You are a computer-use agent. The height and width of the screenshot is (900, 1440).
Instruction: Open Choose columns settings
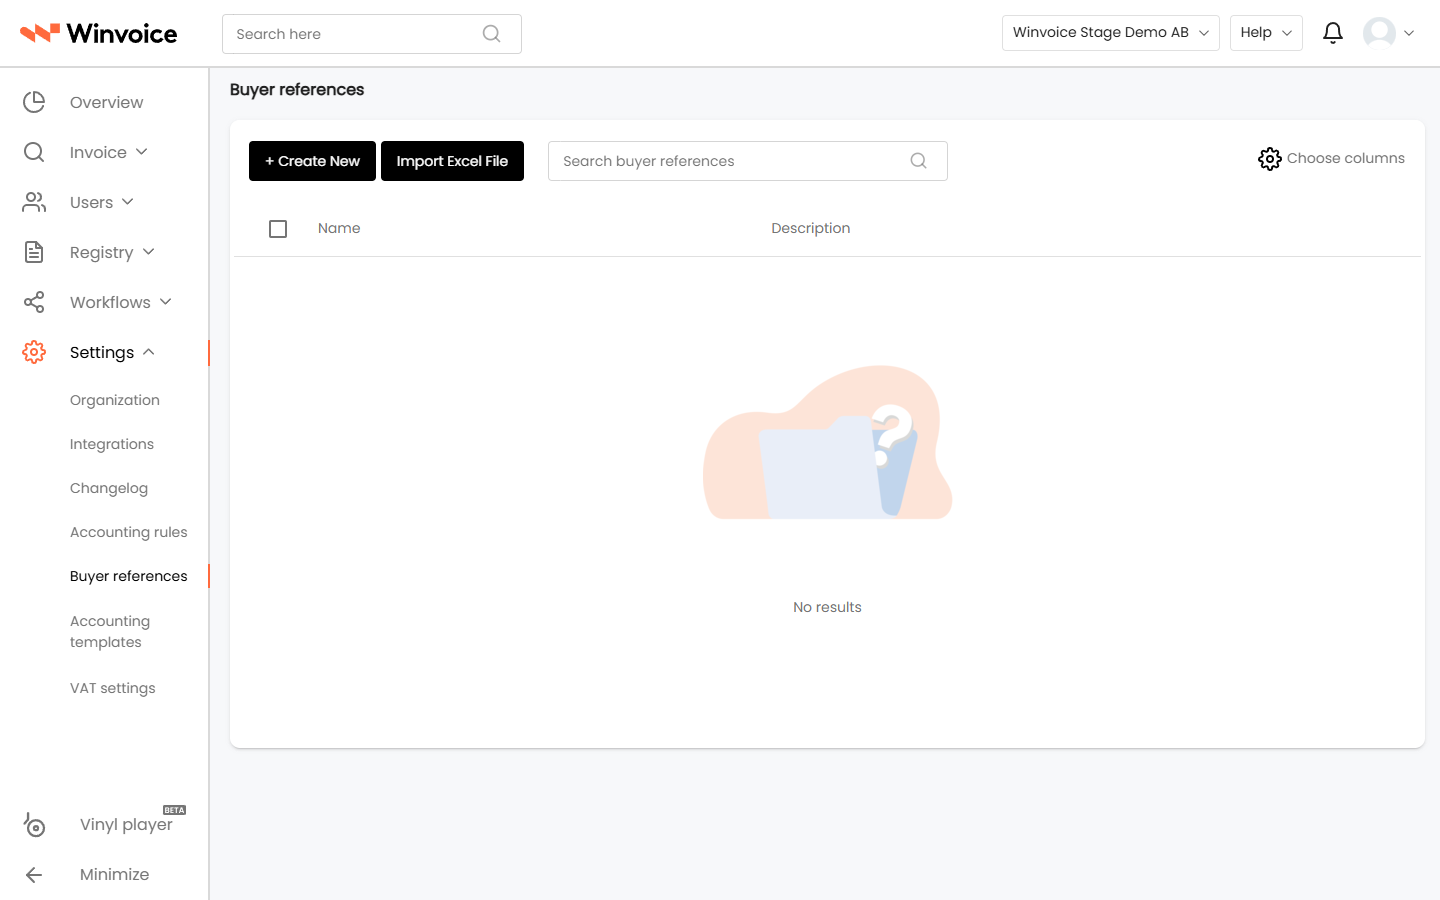1331,159
